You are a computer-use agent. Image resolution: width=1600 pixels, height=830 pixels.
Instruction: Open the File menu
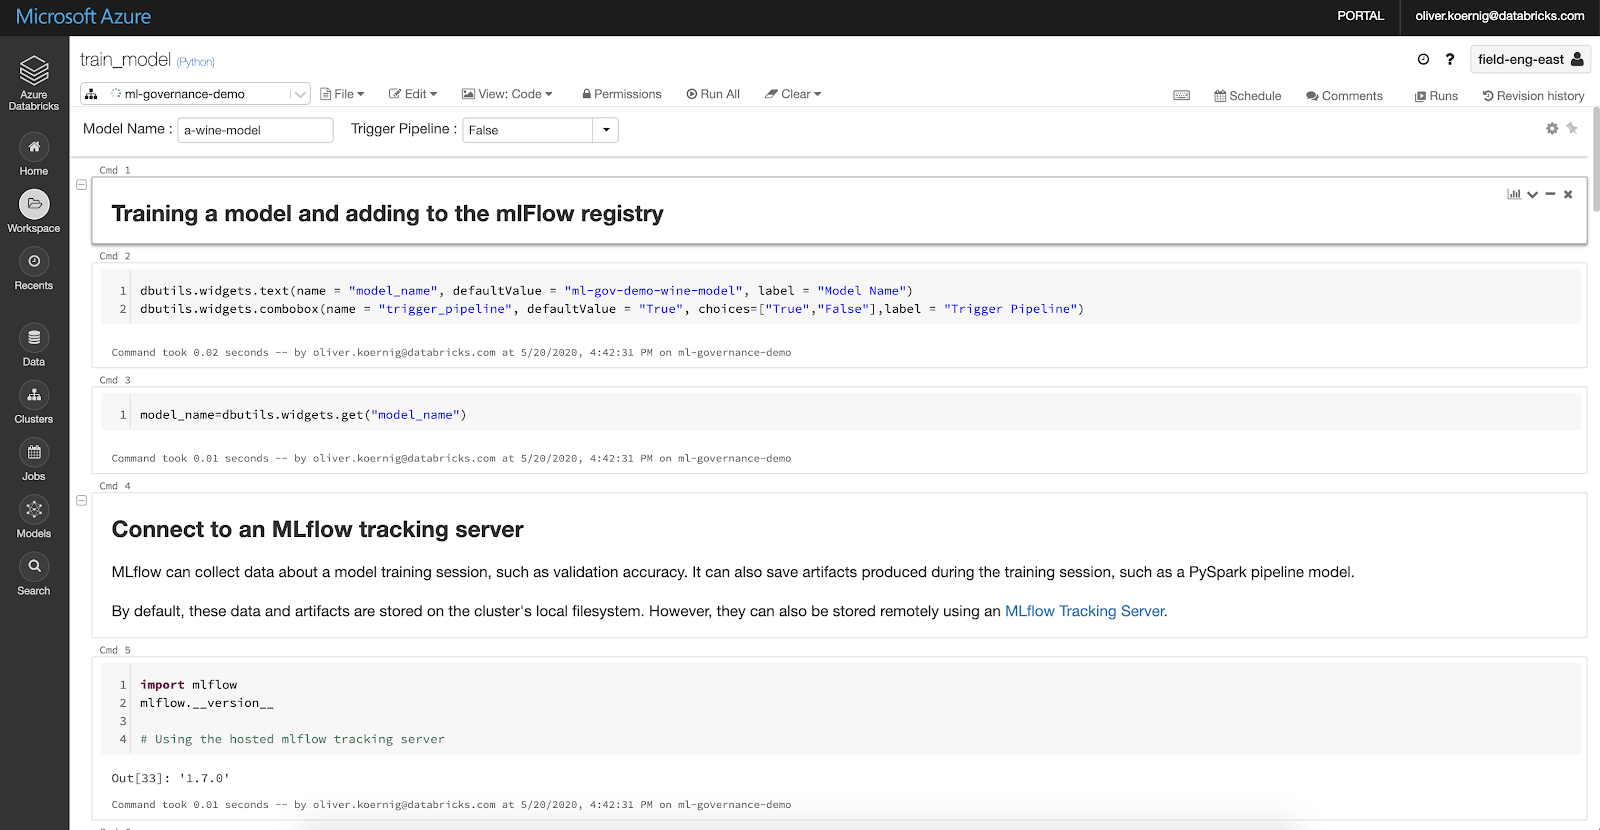pos(342,94)
